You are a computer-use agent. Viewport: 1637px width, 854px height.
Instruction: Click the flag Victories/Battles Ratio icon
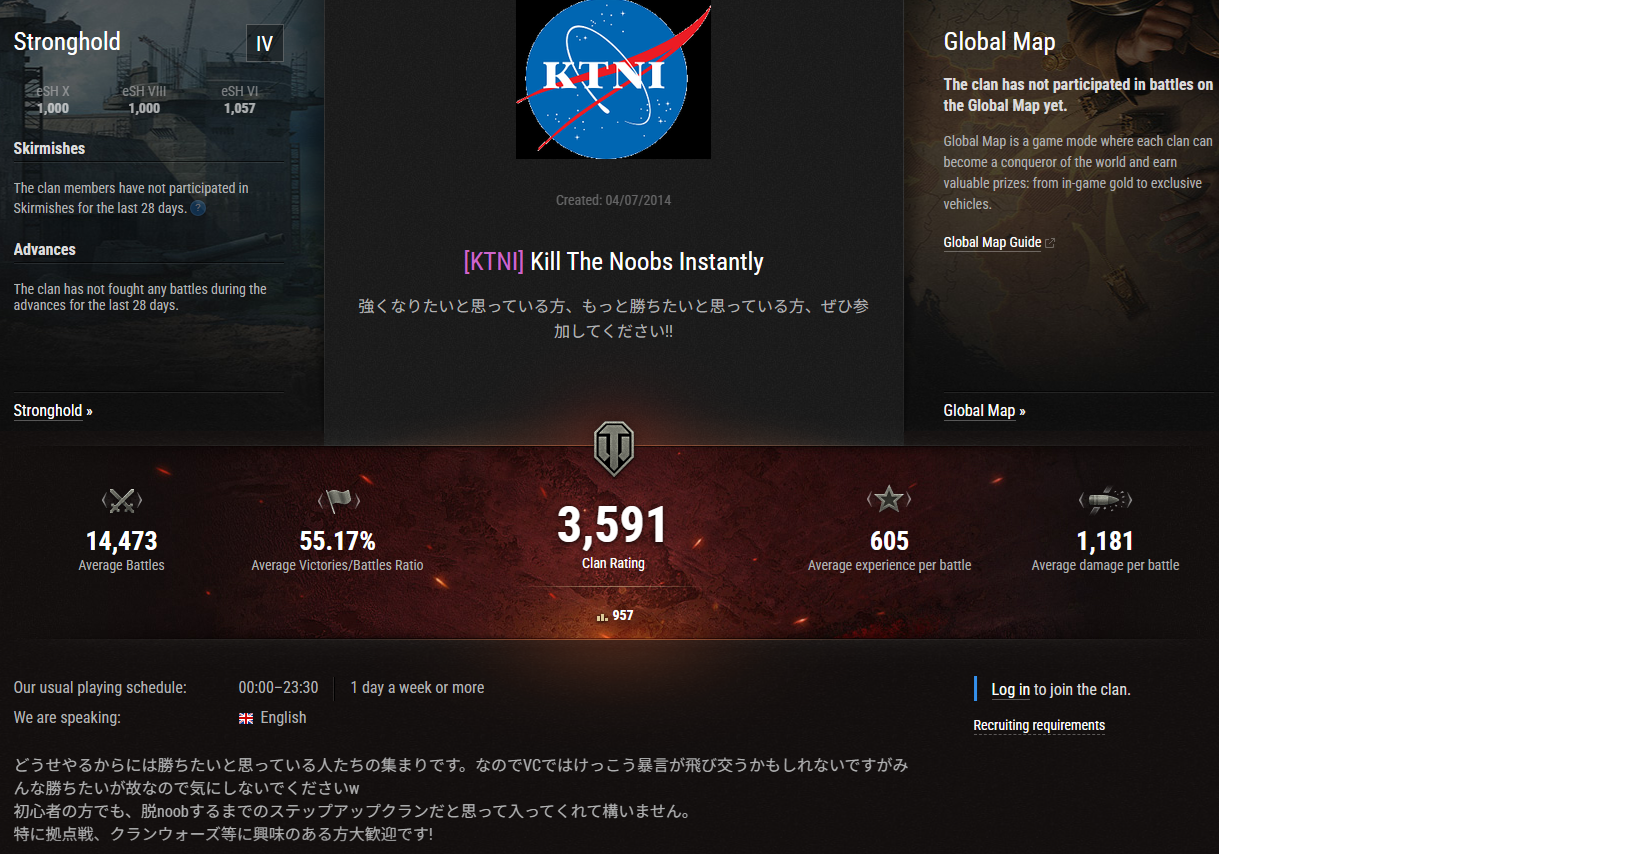(338, 499)
